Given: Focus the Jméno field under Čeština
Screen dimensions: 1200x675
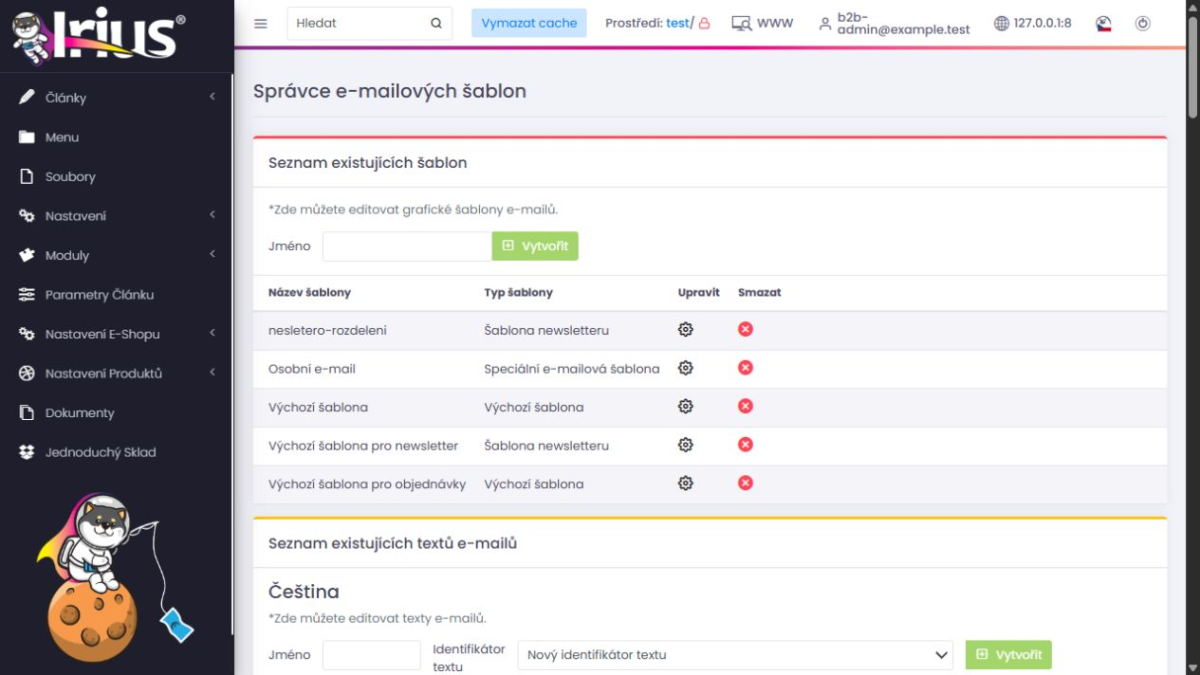Looking at the screenshot, I should 371,655.
